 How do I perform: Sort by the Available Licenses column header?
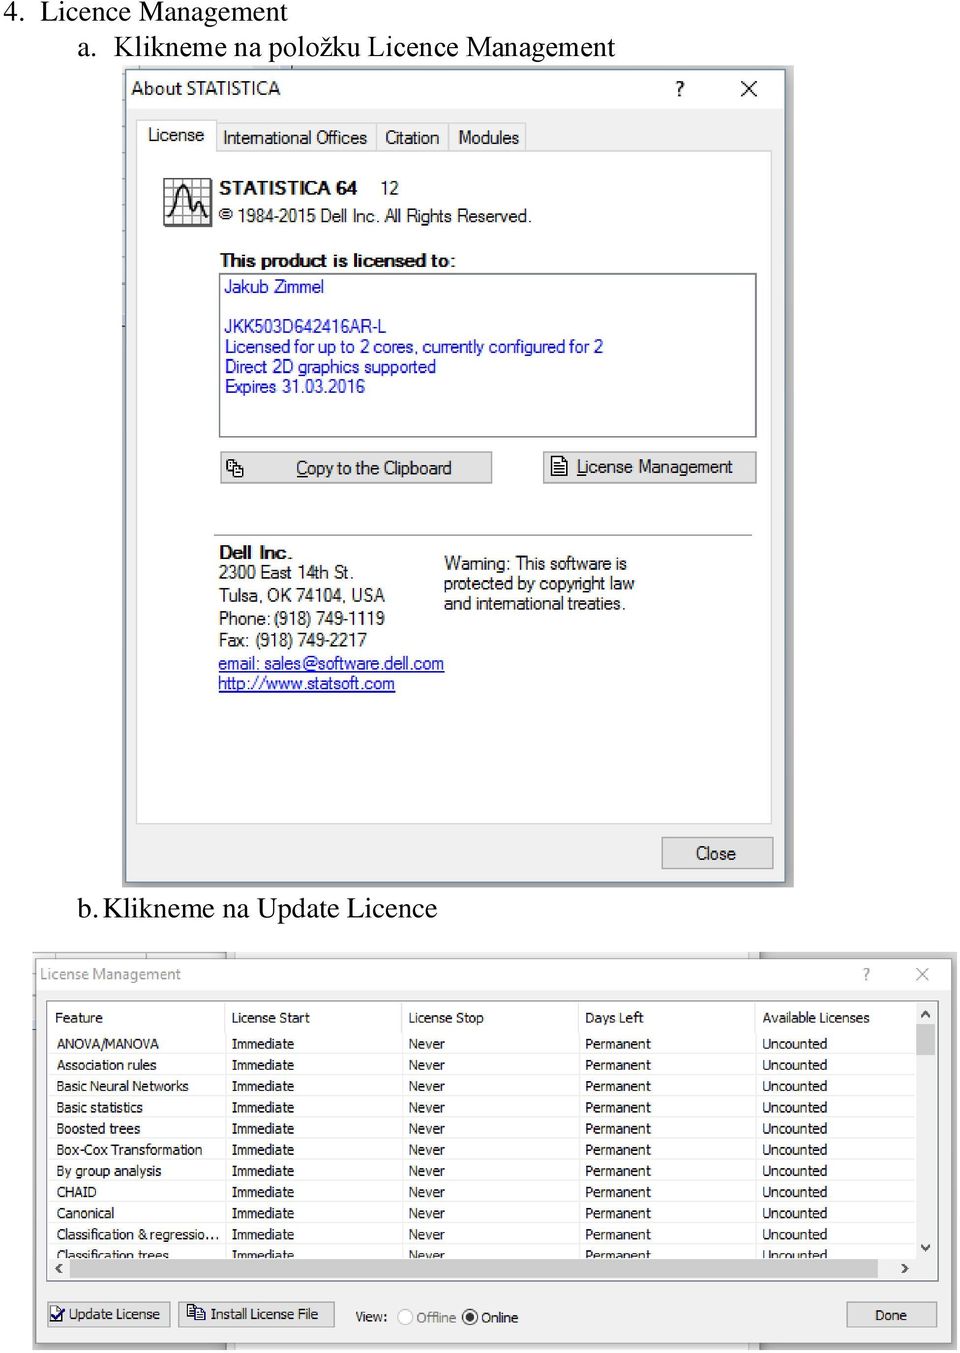coord(836,1018)
